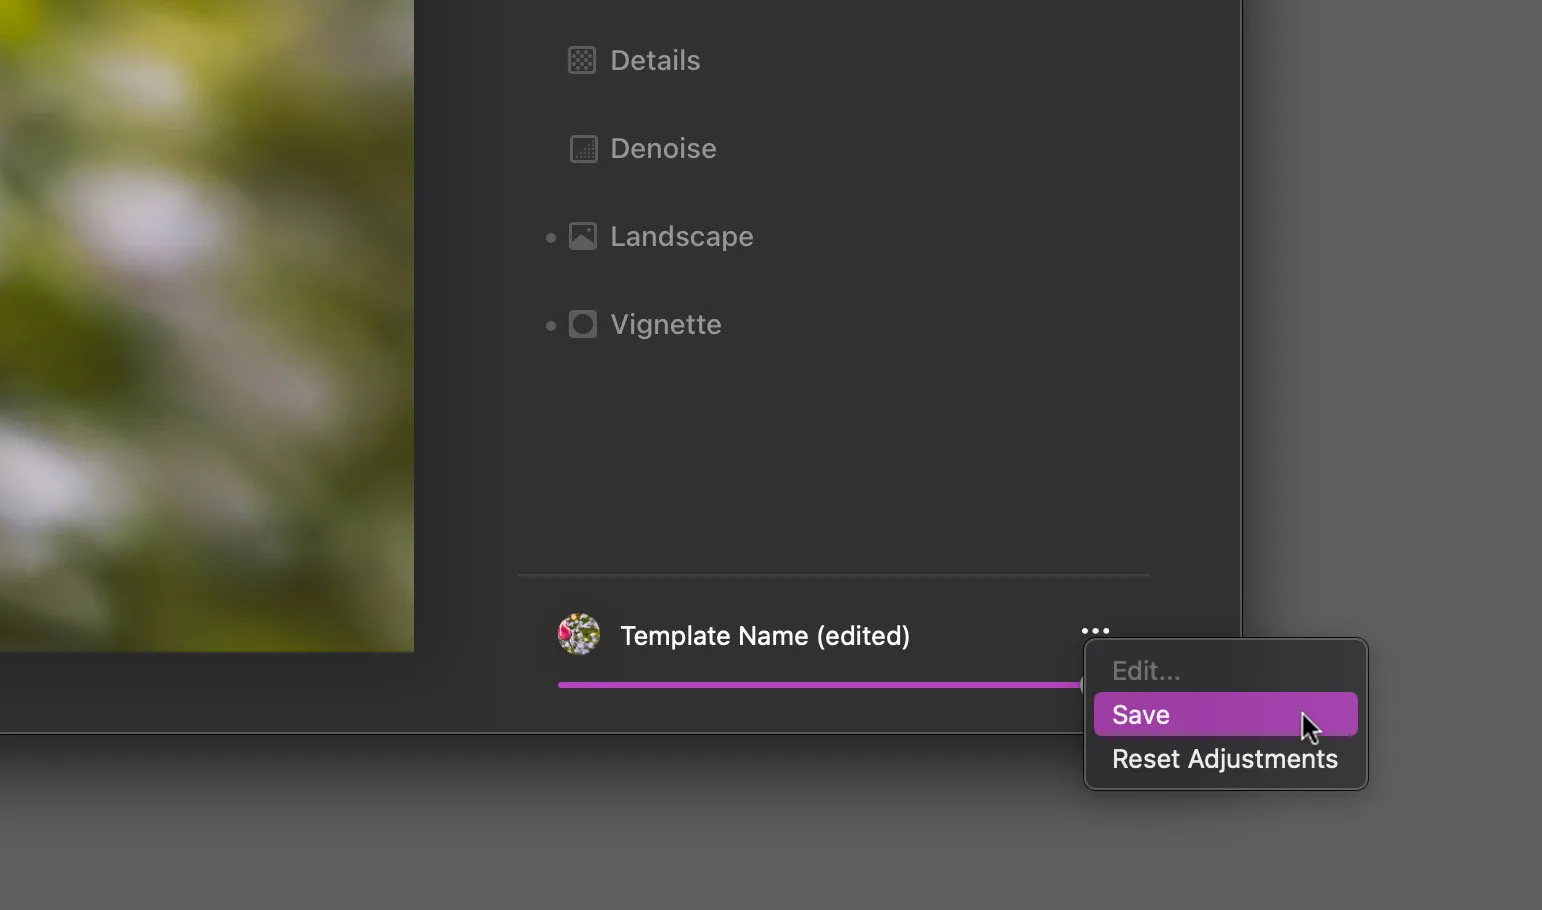Click the Denoise tool icon

583,149
